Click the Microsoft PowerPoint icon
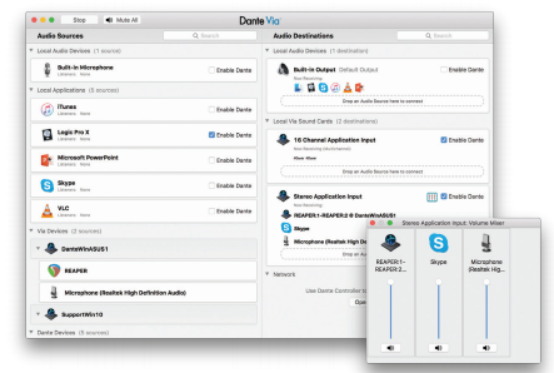 point(47,160)
